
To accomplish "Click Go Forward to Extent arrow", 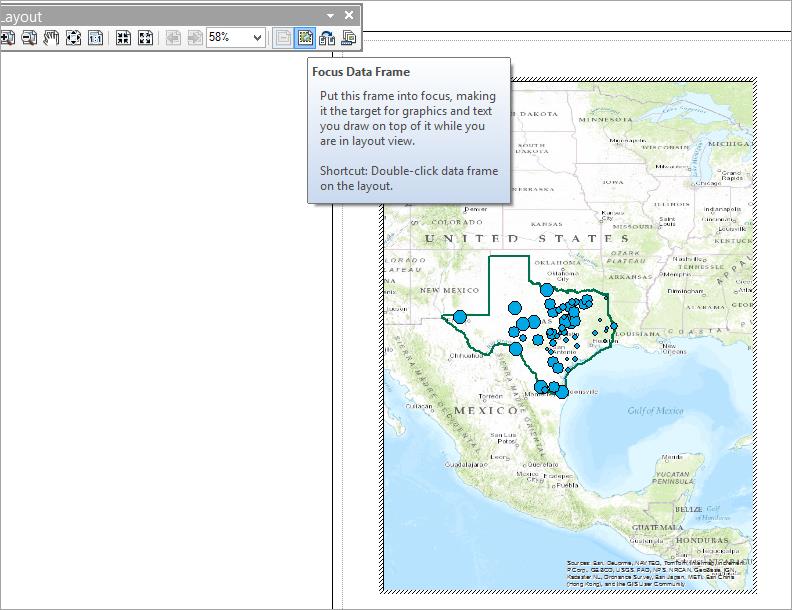I will coord(195,38).
